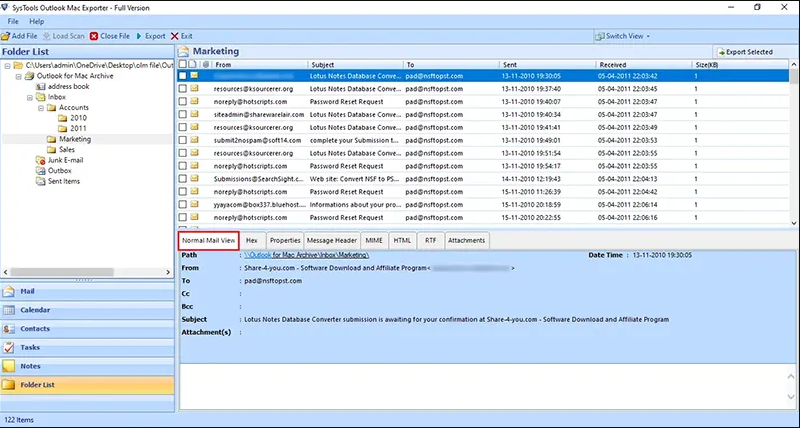Open the File menu

pyautogui.click(x=13, y=21)
